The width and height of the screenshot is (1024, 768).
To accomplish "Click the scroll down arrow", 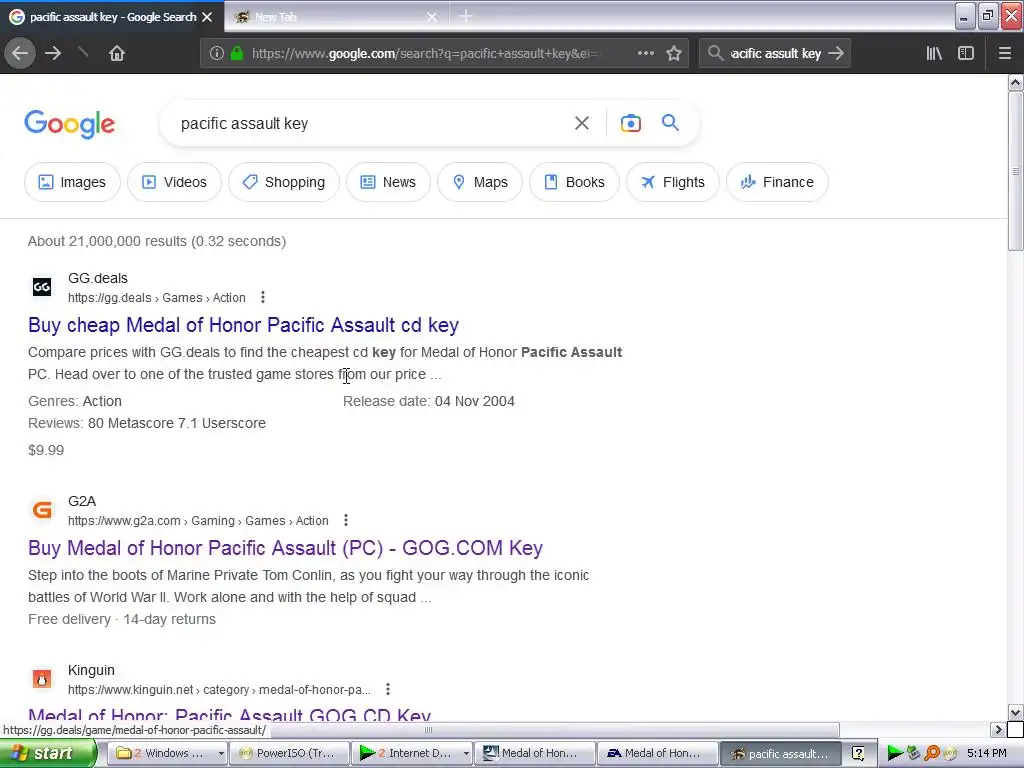I will coord(1015,712).
